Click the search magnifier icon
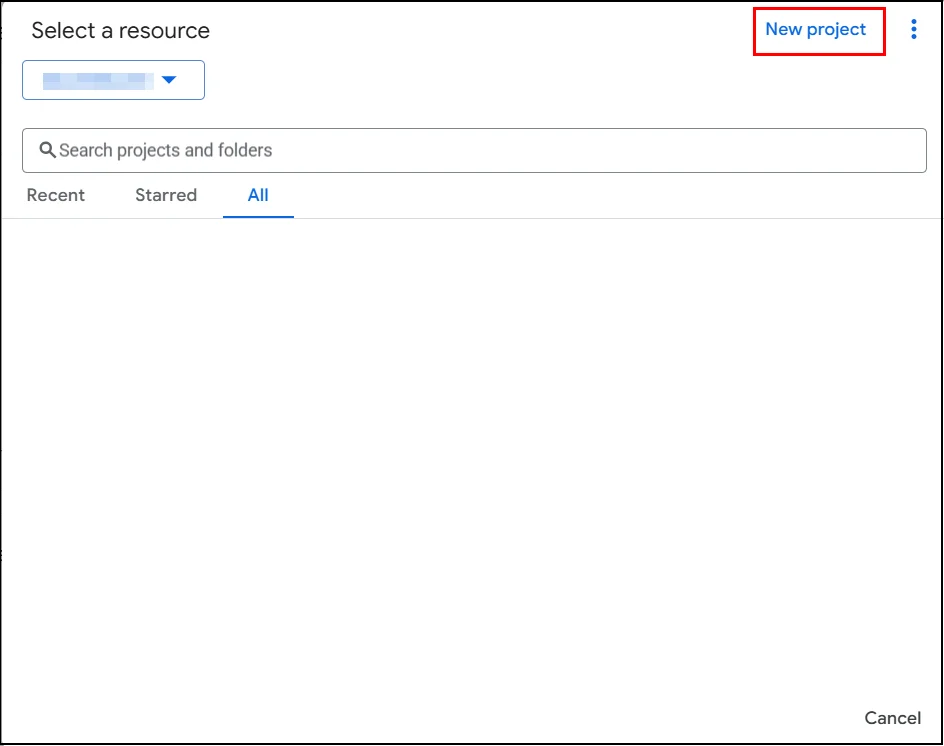The width and height of the screenshot is (944, 746). (47, 150)
